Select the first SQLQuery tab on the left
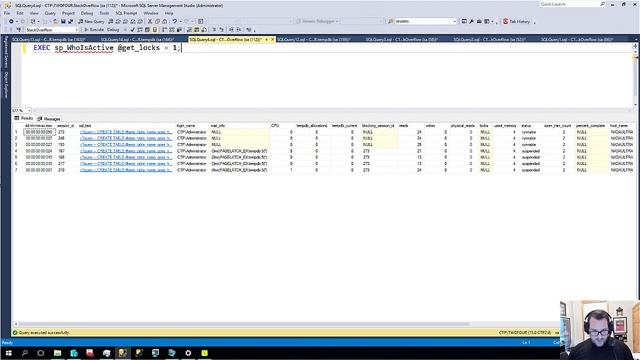The width and height of the screenshot is (640, 360). pyautogui.click(x=48, y=40)
